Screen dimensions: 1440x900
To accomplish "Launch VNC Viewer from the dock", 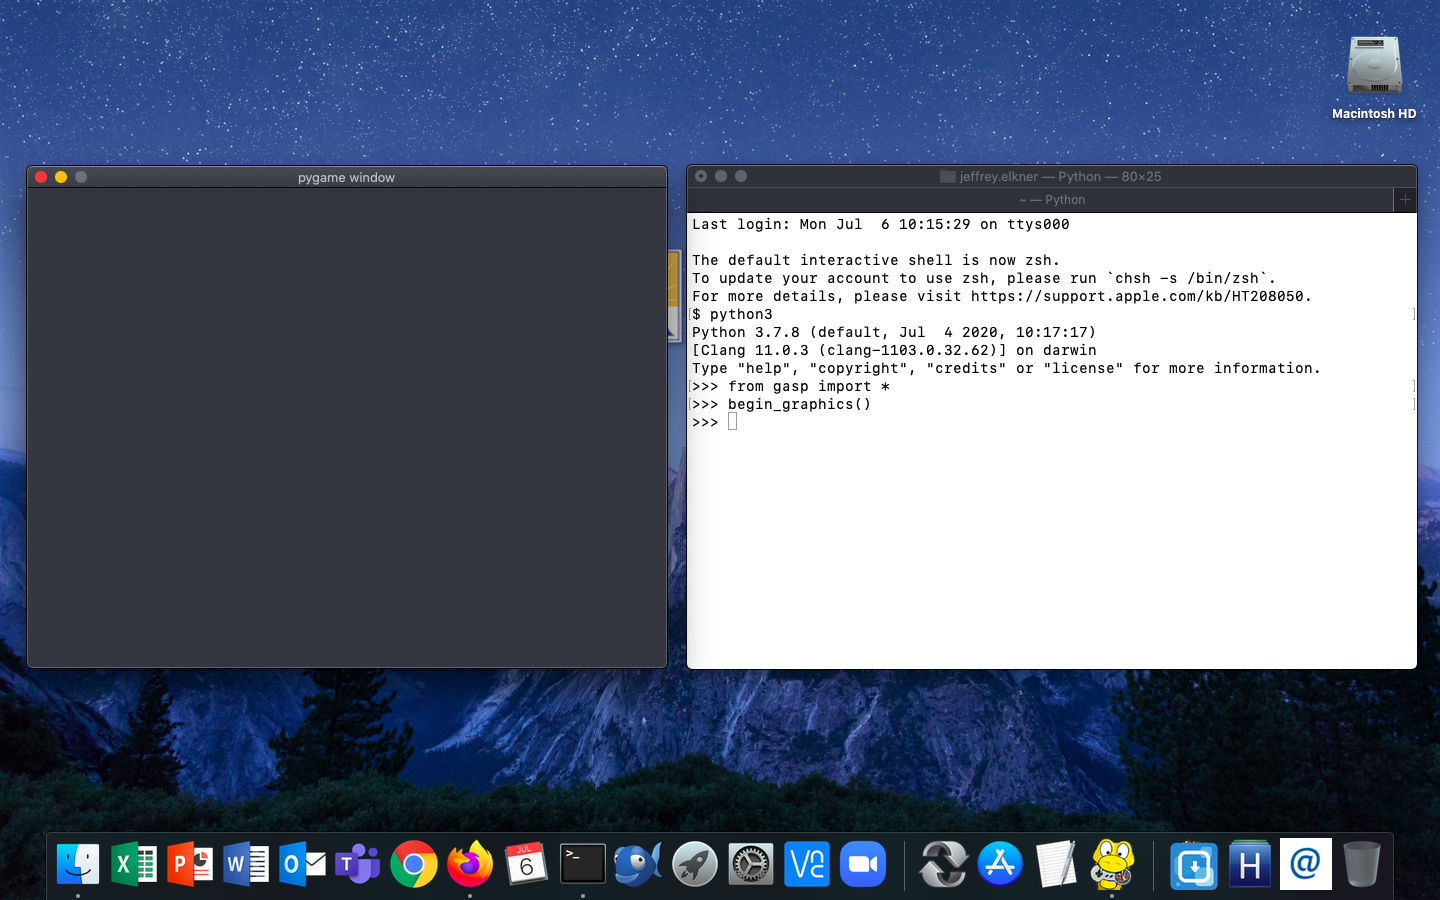I will click(x=806, y=865).
